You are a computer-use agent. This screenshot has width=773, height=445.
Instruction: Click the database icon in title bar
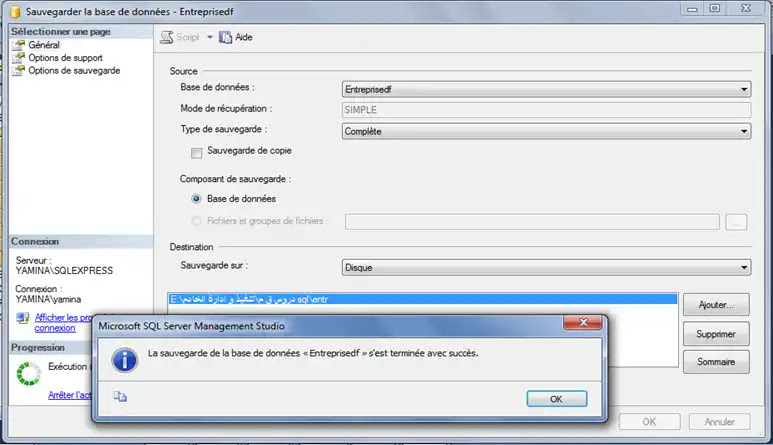15,11
